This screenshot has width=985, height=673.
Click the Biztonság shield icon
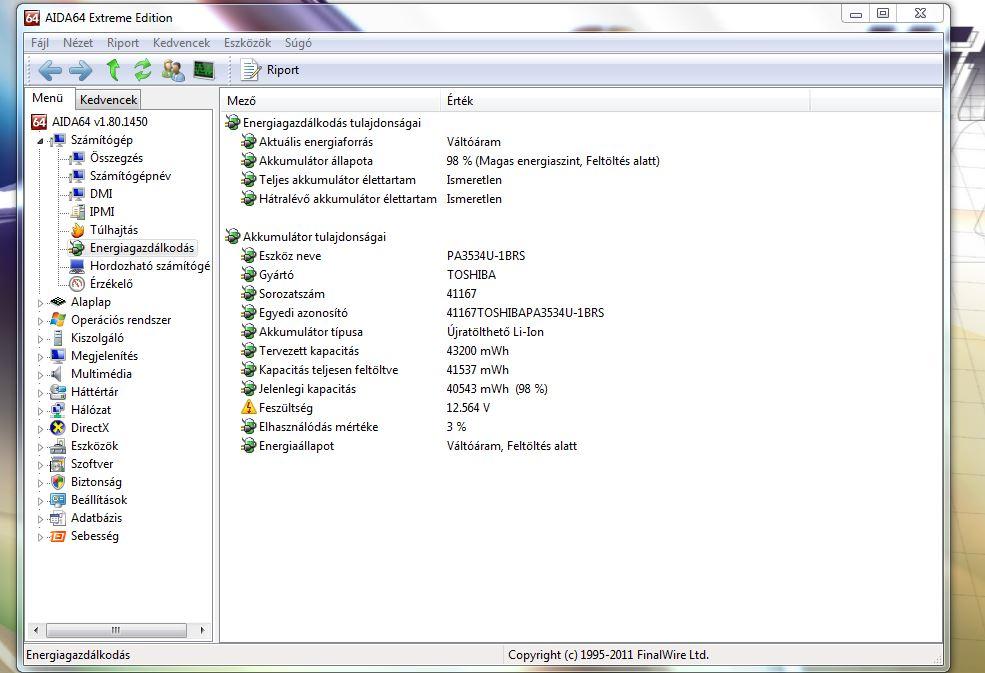(58, 482)
